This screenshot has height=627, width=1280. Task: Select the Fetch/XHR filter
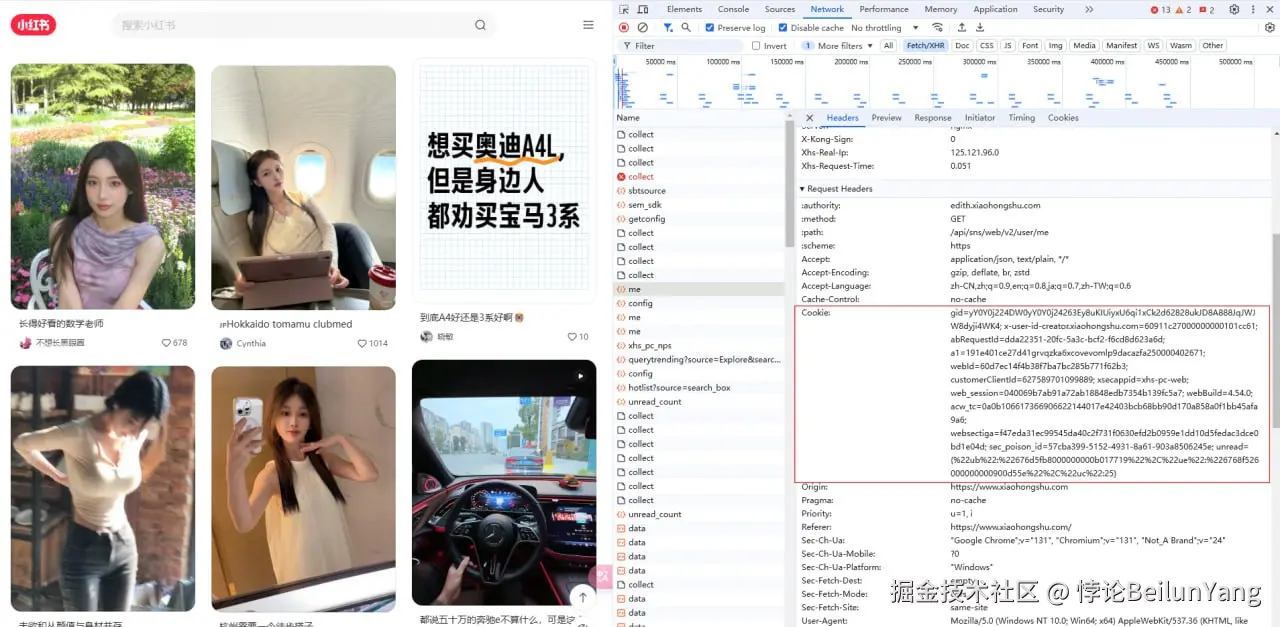pos(925,46)
